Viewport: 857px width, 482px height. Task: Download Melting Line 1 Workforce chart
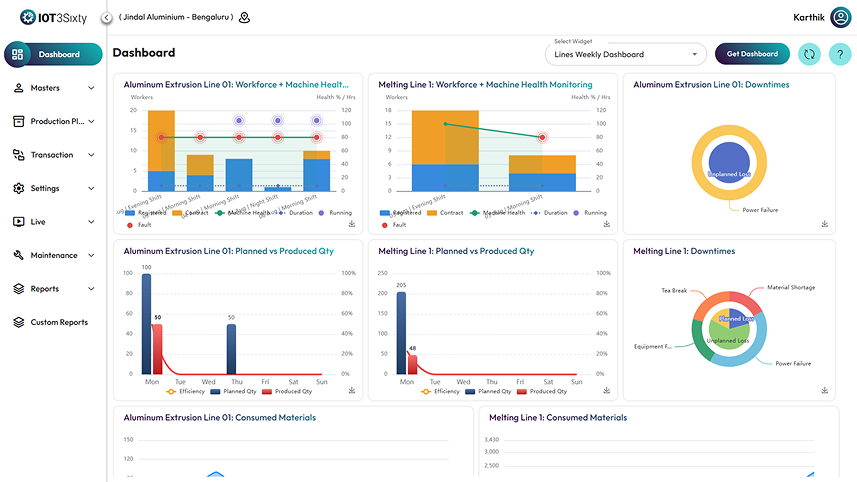[x=607, y=224]
